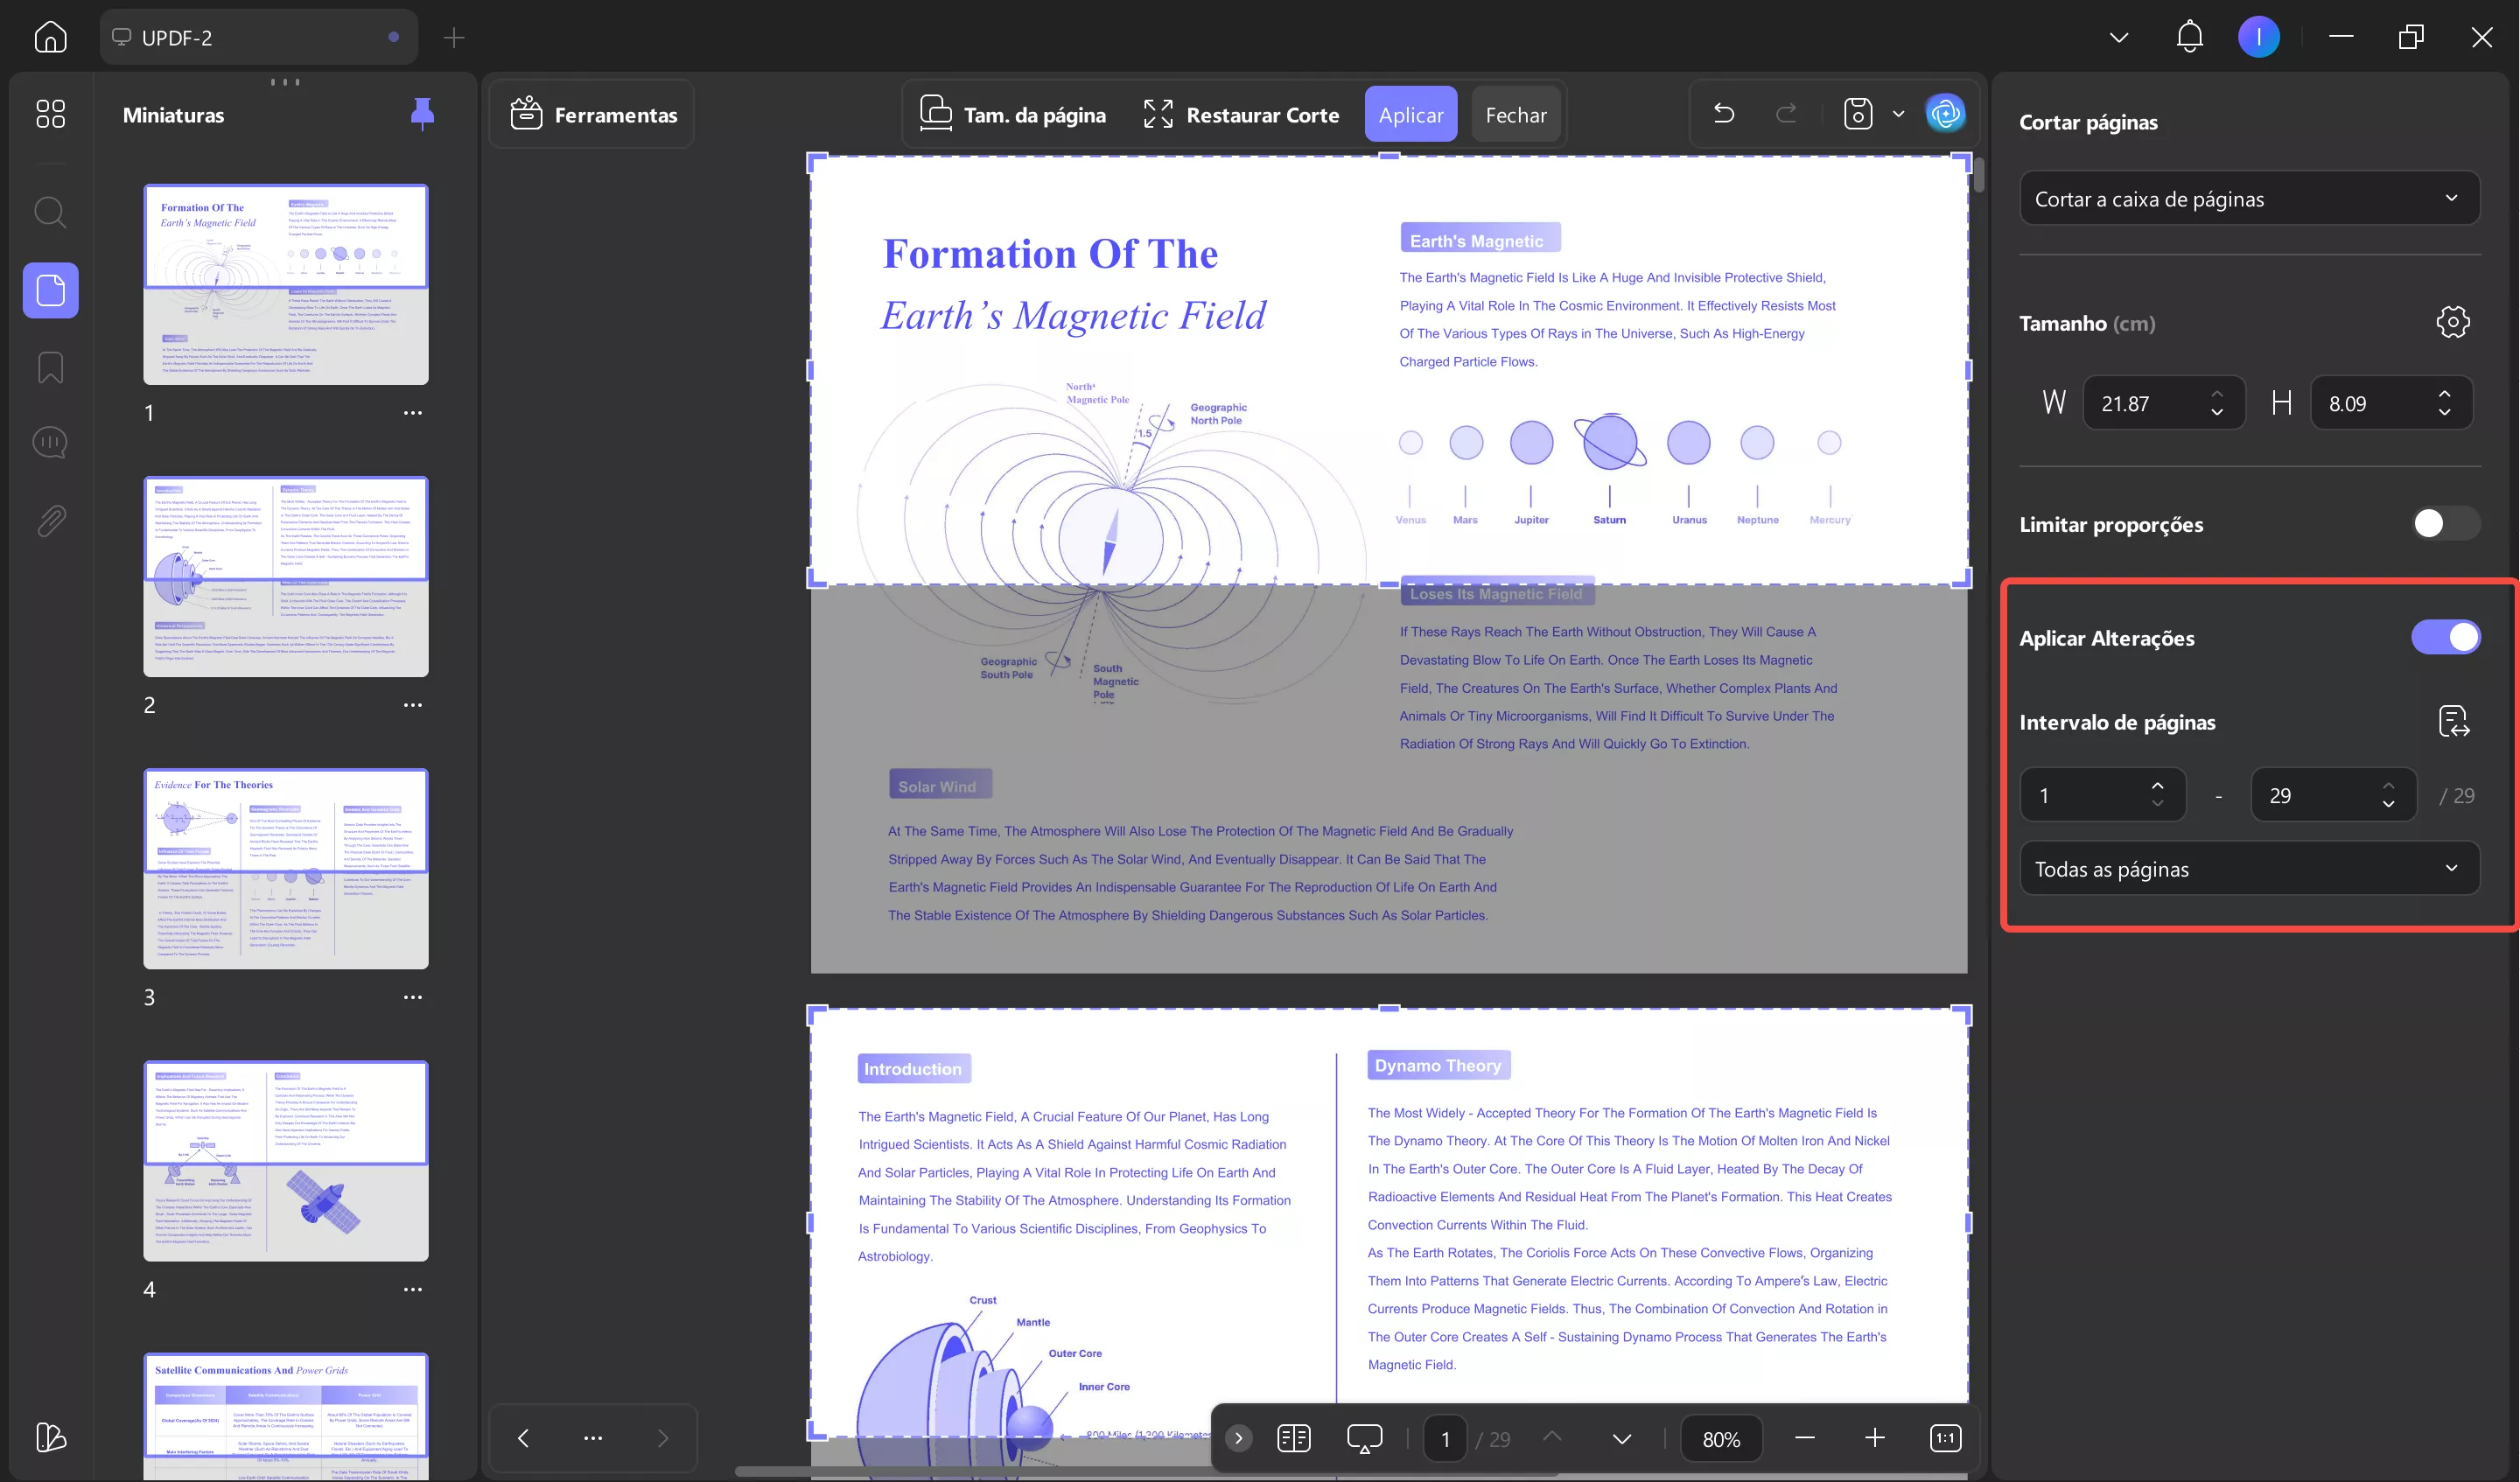2520x1482 pixels.
Task: Click the custom page range icon
Action: [x=2453, y=721]
